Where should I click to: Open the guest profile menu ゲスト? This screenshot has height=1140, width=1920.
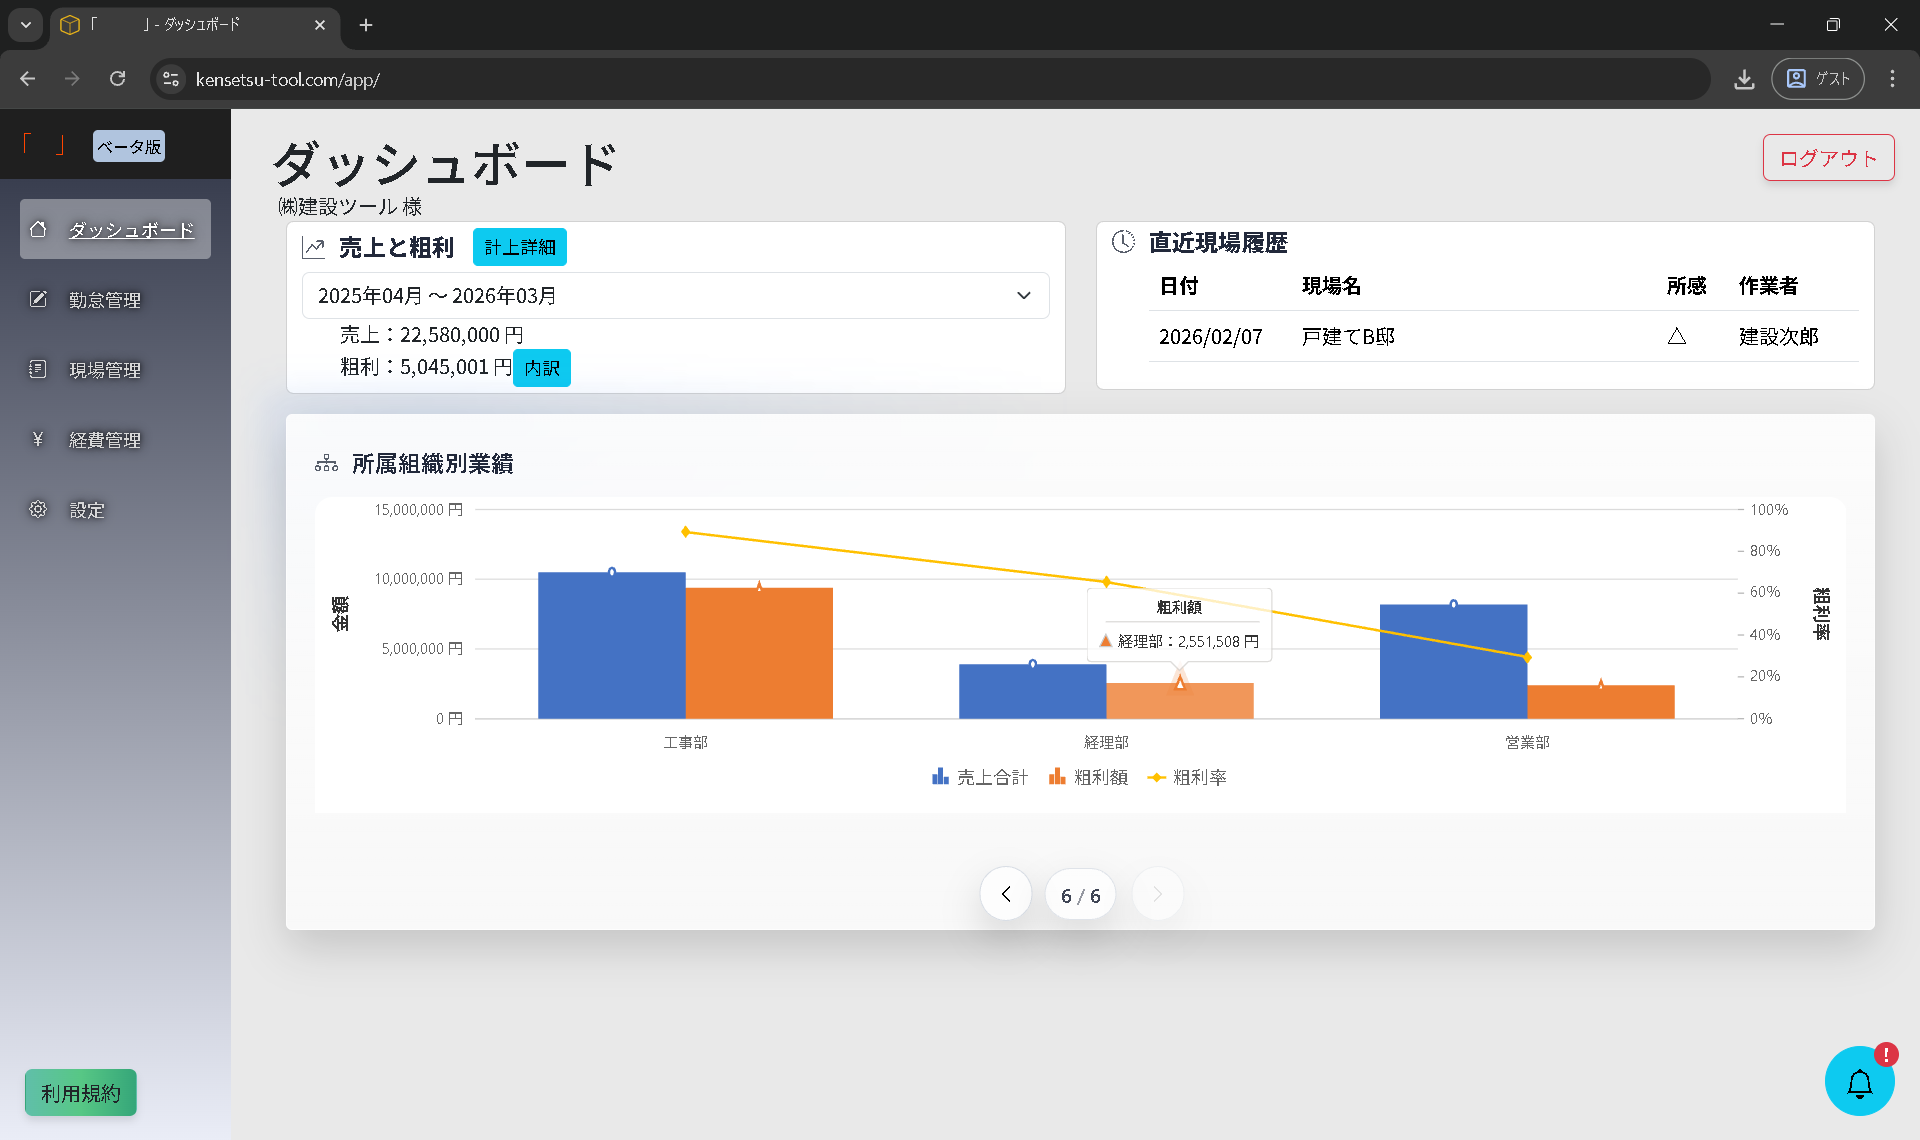pos(1817,78)
